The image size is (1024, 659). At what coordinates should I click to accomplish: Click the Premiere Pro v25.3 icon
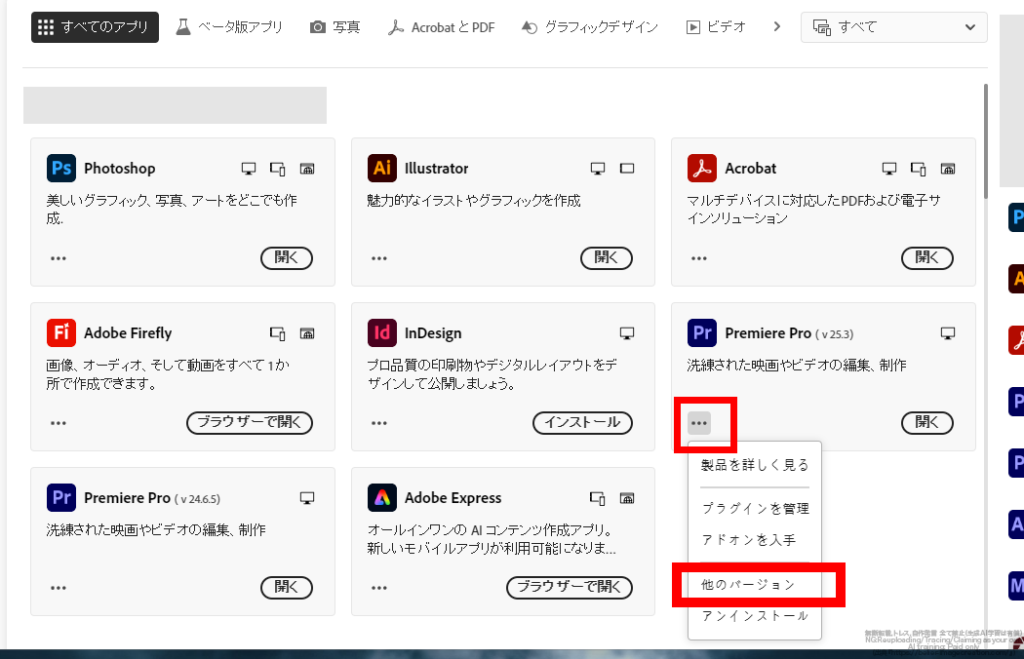tap(702, 333)
